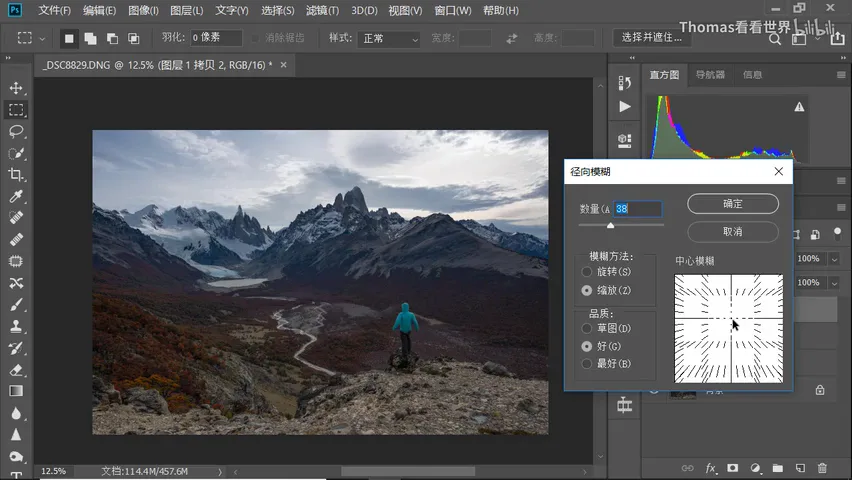852x480 pixels.
Task: Click 确定 in radial blur dialog
Action: (733, 204)
